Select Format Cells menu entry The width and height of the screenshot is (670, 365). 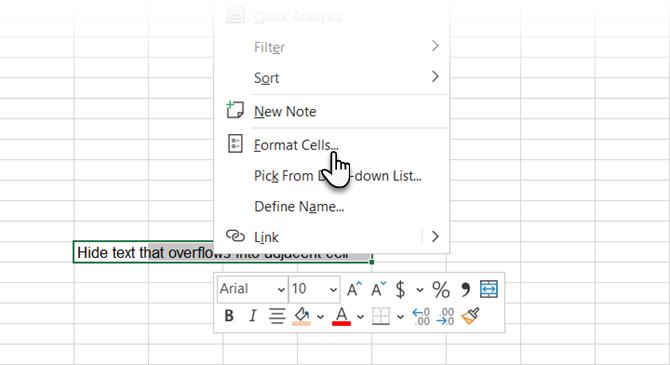pyautogui.click(x=332, y=144)
